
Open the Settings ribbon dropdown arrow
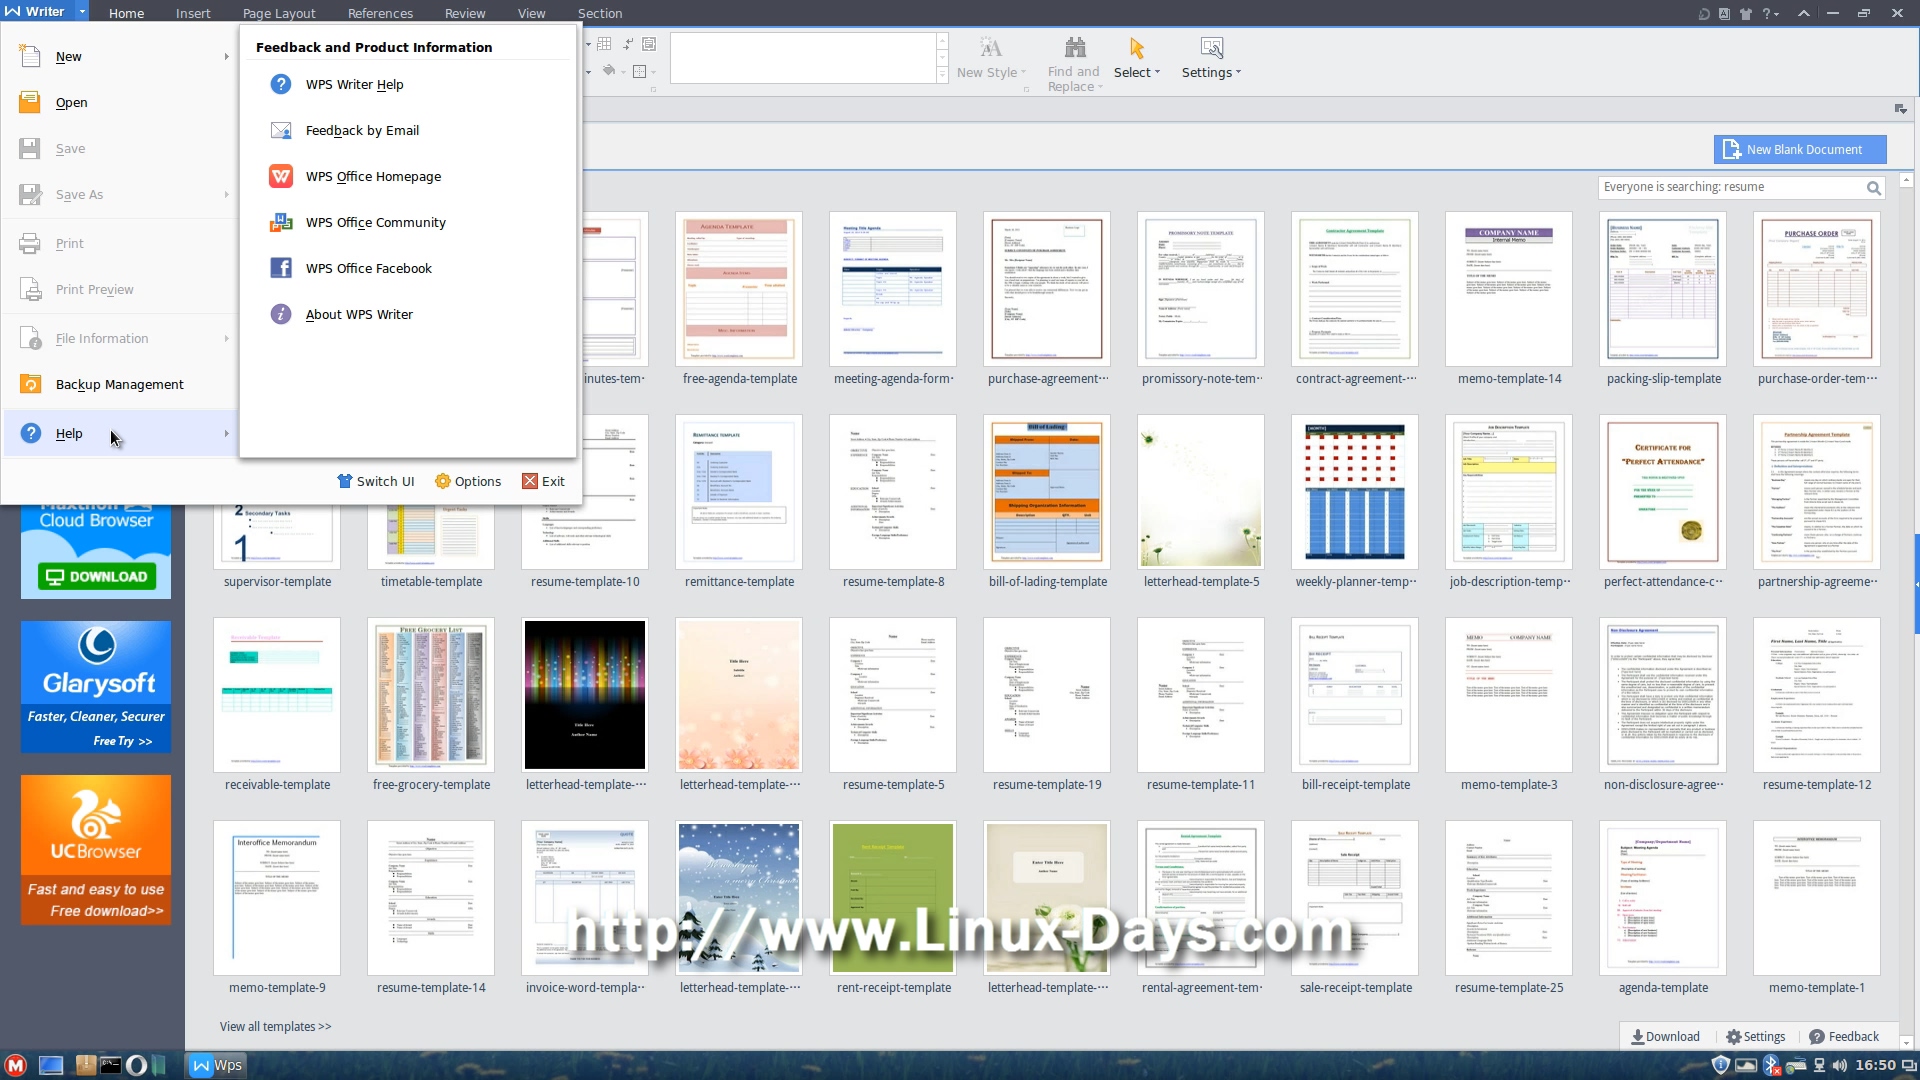tap(1238, 72)
